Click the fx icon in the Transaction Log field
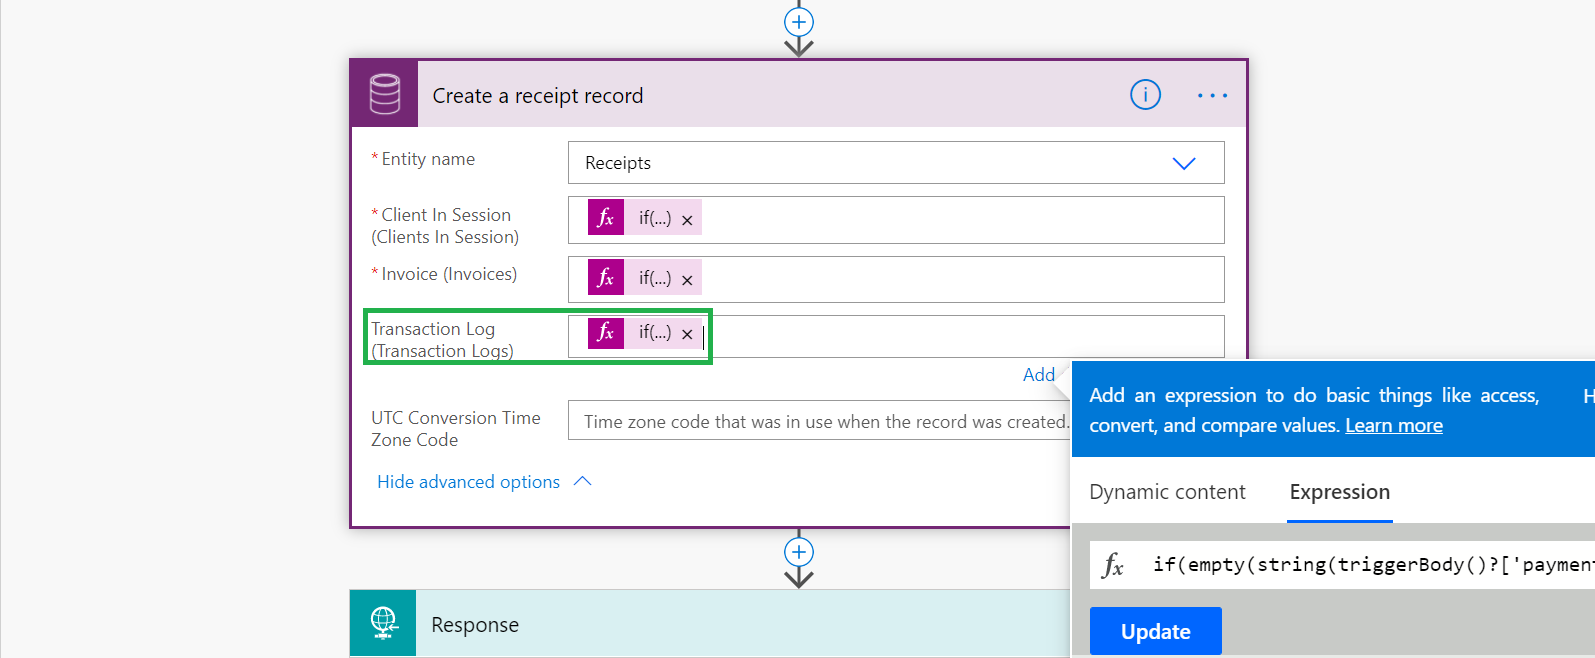The image size is (1595, 658). [606, 332]
